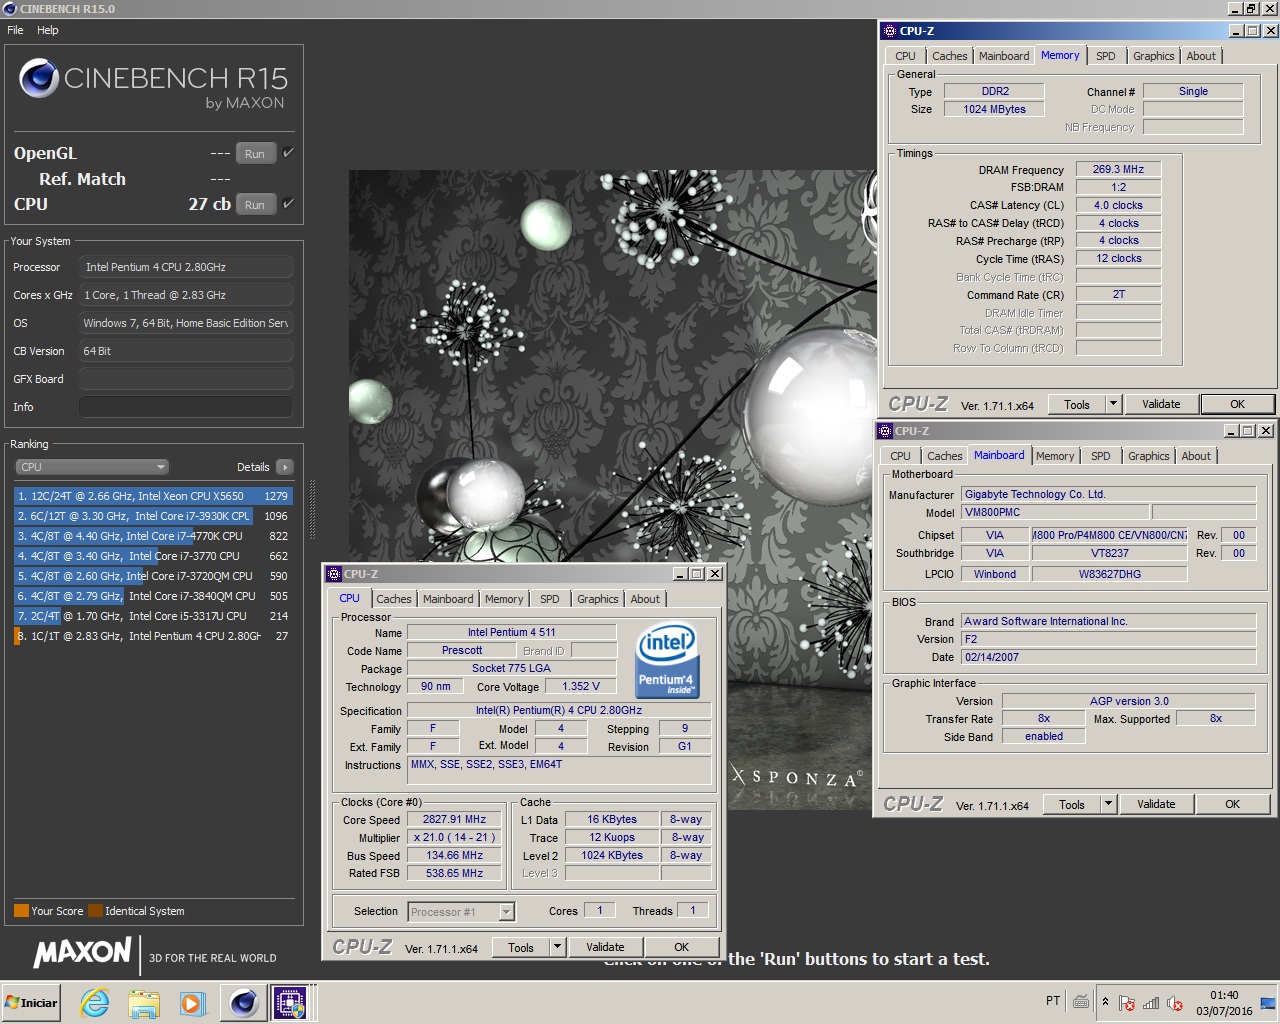Viewport: 1280px width, 1024px height.
Task: Click Validate in Mainboard CPU-Z window
Action: coord(1156,804)
